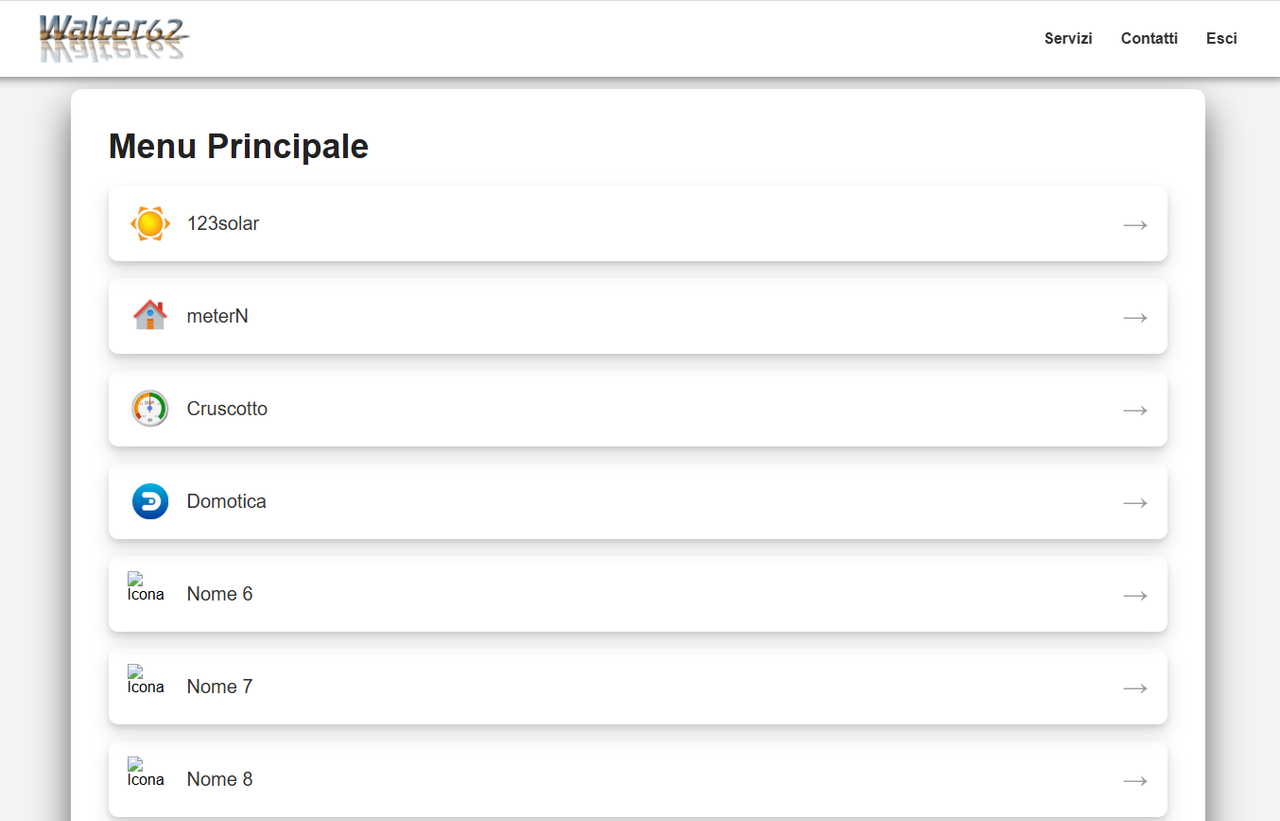This screenshot has width=1280, height=821.
Task: Select the gauge icon for Cruscotto
Action: pos(150,408)
